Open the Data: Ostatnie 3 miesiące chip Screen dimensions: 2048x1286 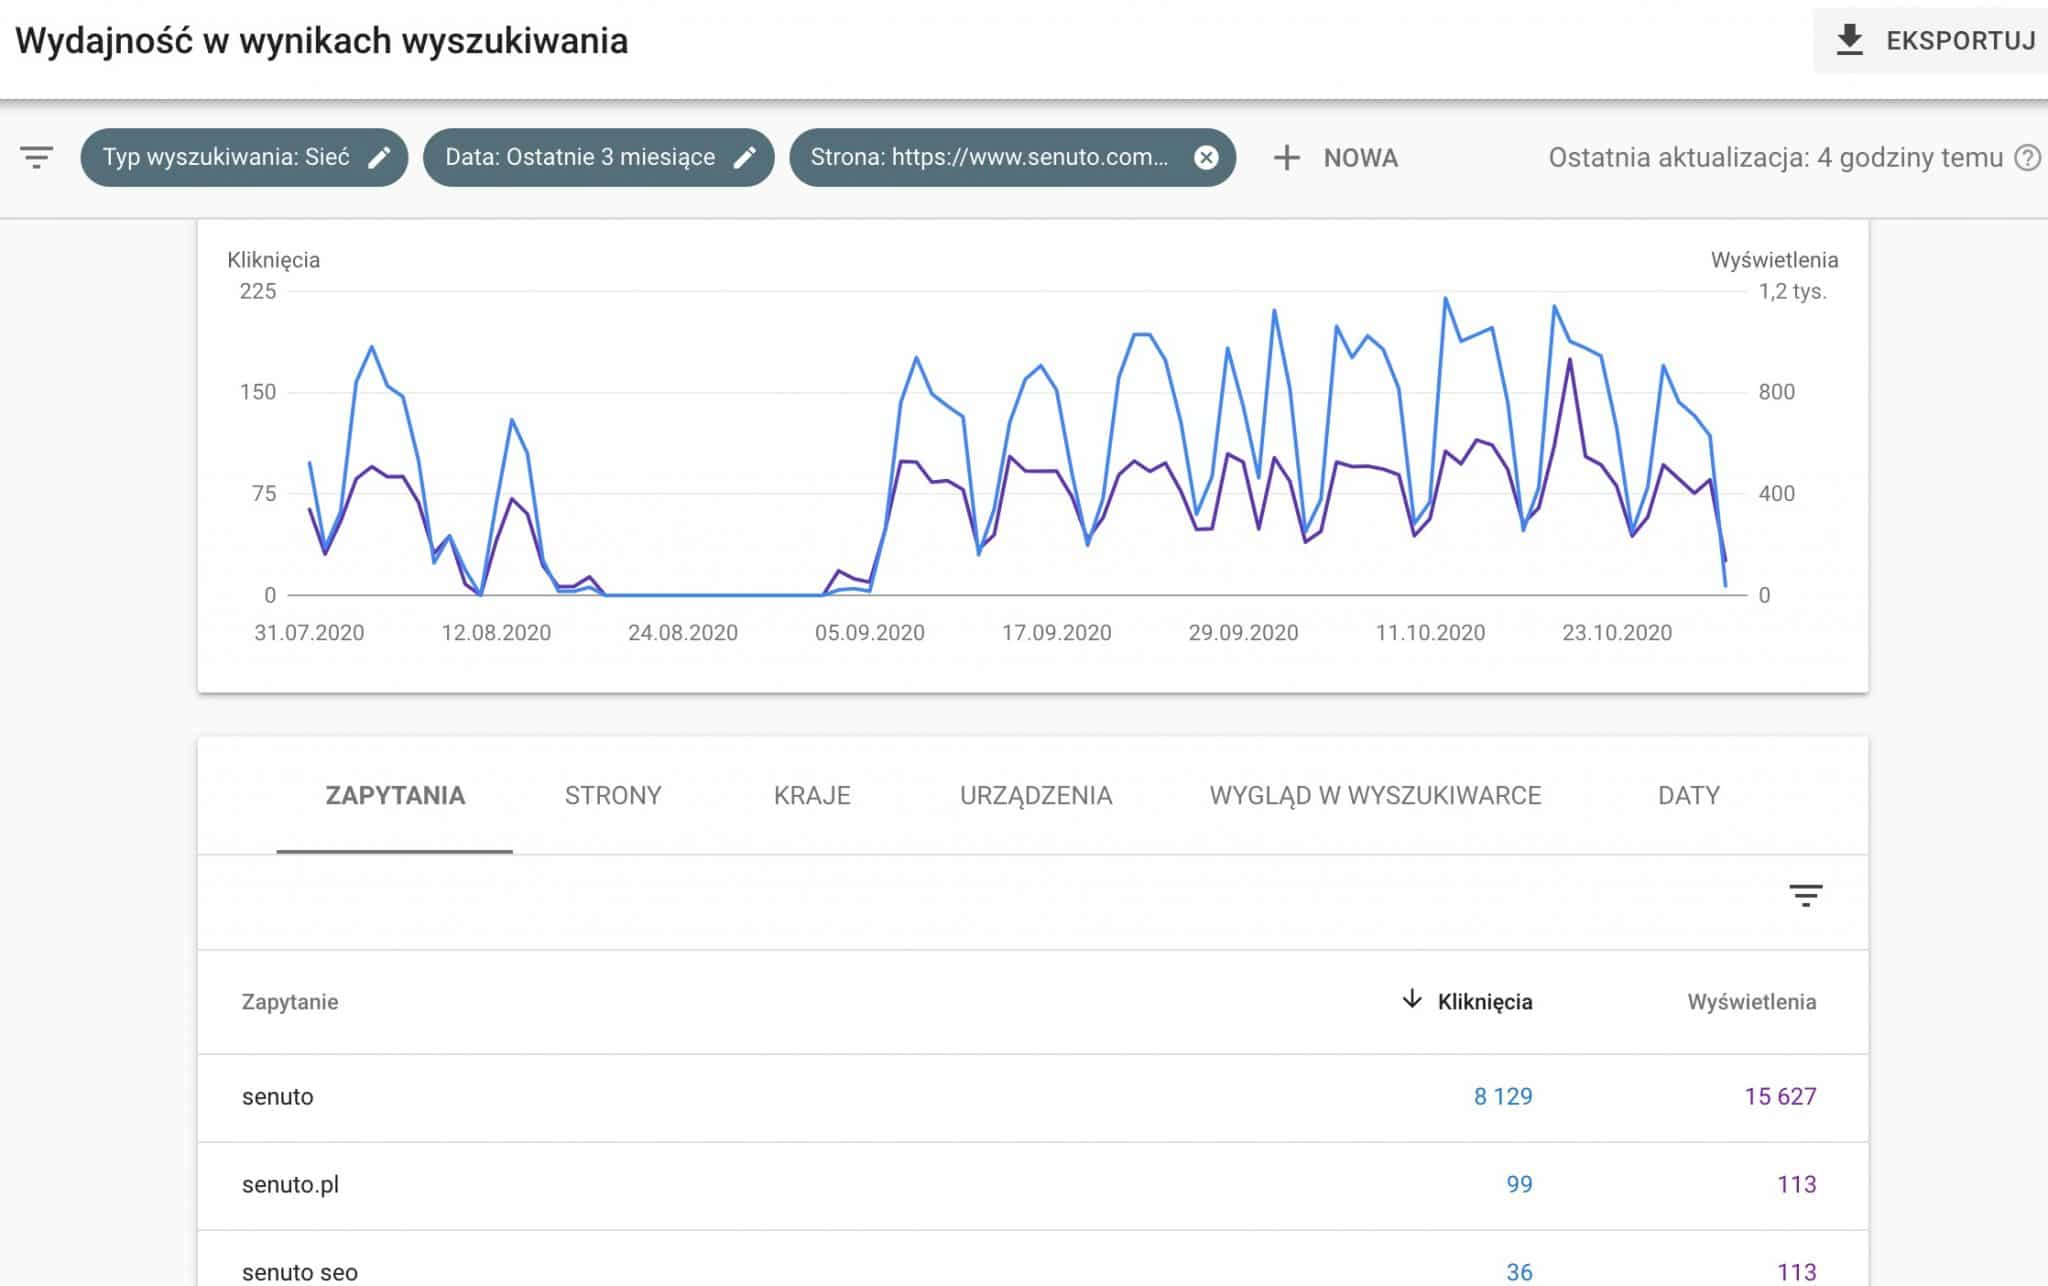click(598, 157)
